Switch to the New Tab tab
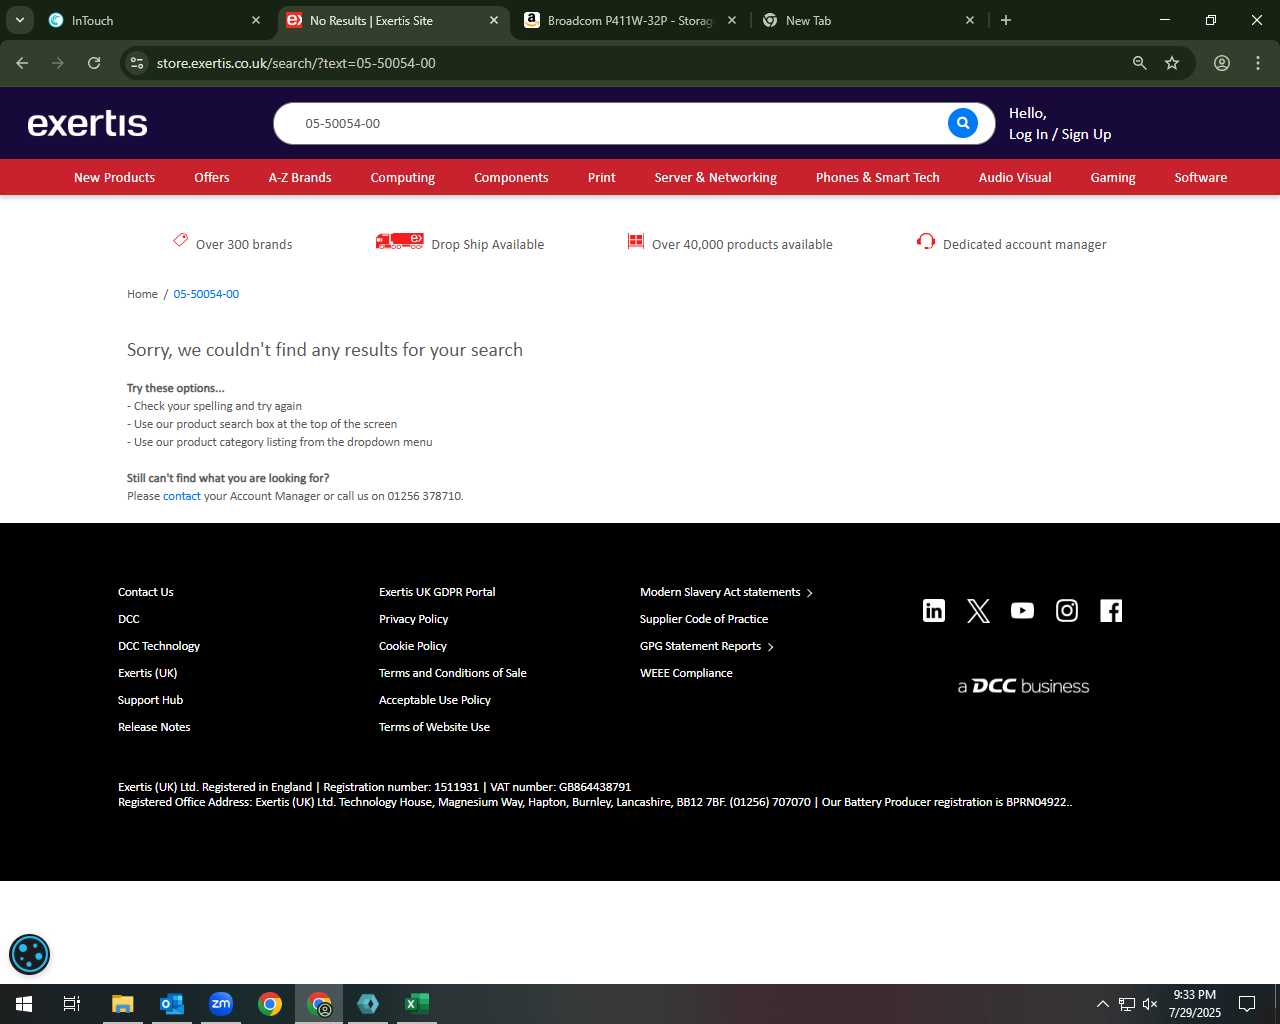1280x1024 pixels. tap(868, 20)
